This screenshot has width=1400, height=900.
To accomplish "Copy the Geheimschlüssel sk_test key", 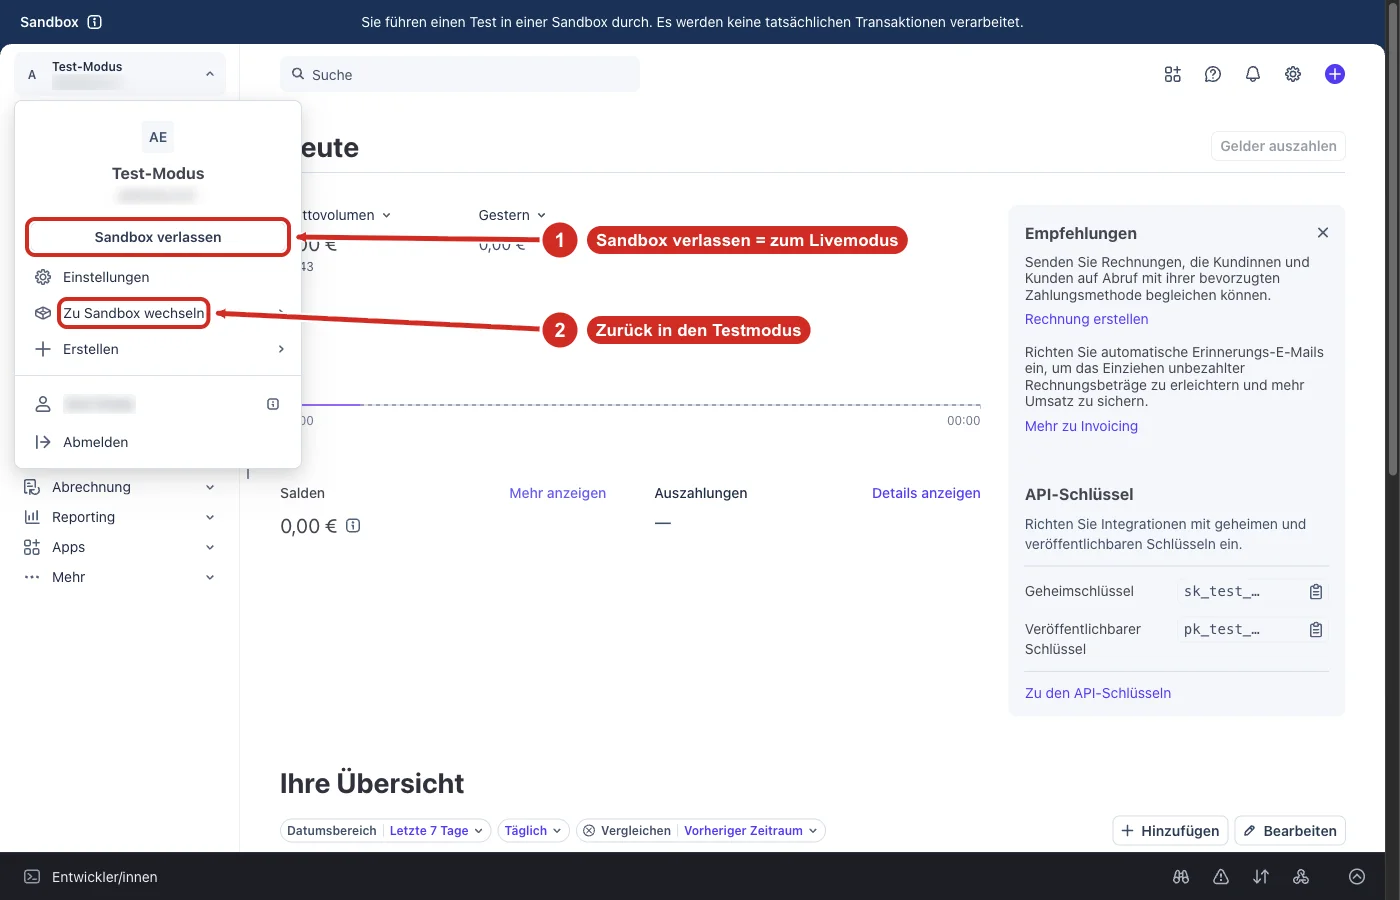I will pyautogui.click(x=1316, y=592).
